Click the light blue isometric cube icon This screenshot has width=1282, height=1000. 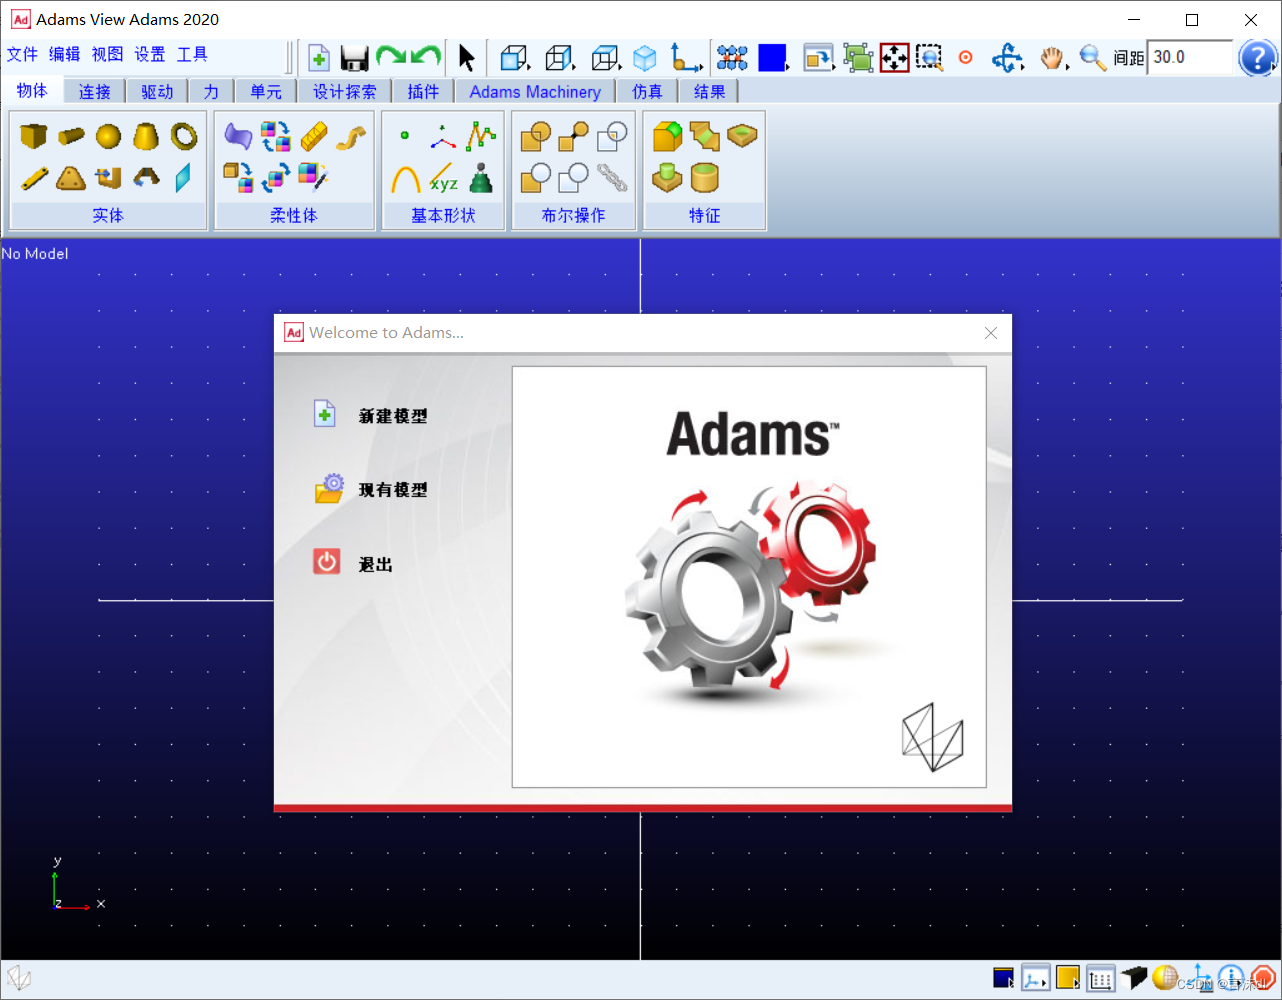tap(645, 58)
